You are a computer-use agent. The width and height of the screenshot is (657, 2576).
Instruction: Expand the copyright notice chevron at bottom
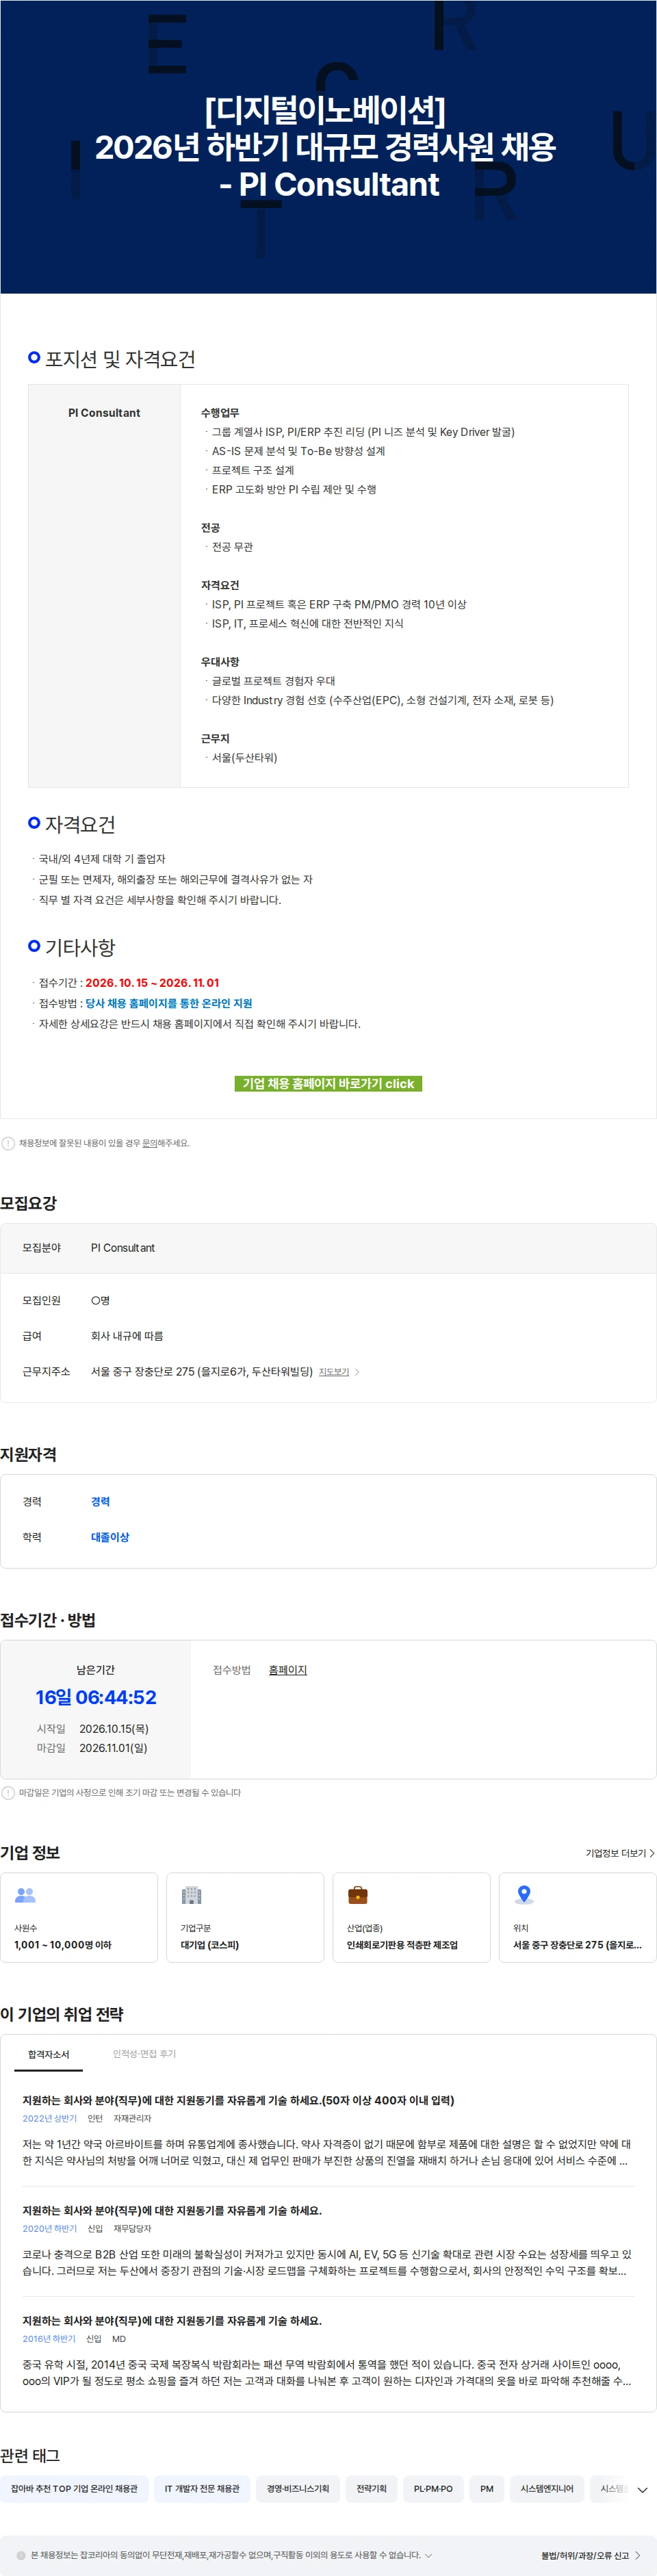click(x=429, y=2555)
